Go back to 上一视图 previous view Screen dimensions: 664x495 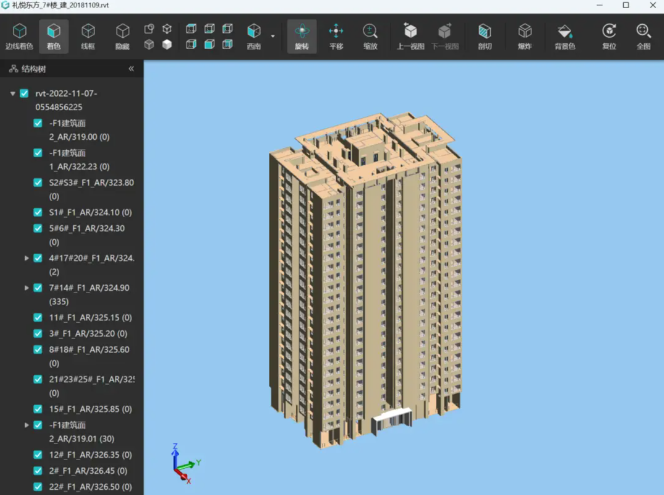[x=410, y=36]
